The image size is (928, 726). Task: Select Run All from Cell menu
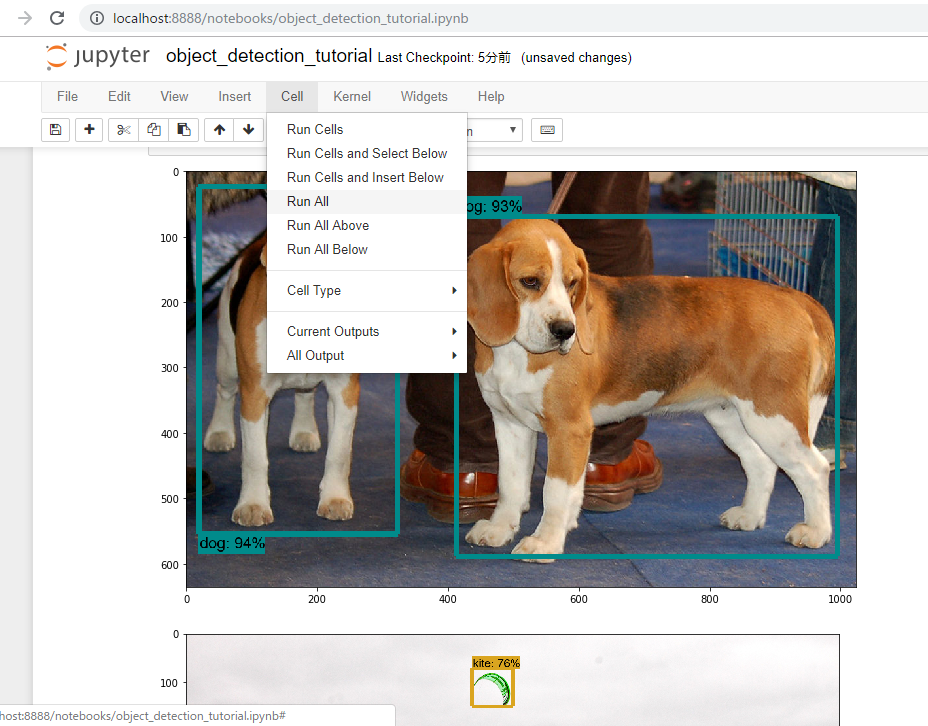[308, 201]
